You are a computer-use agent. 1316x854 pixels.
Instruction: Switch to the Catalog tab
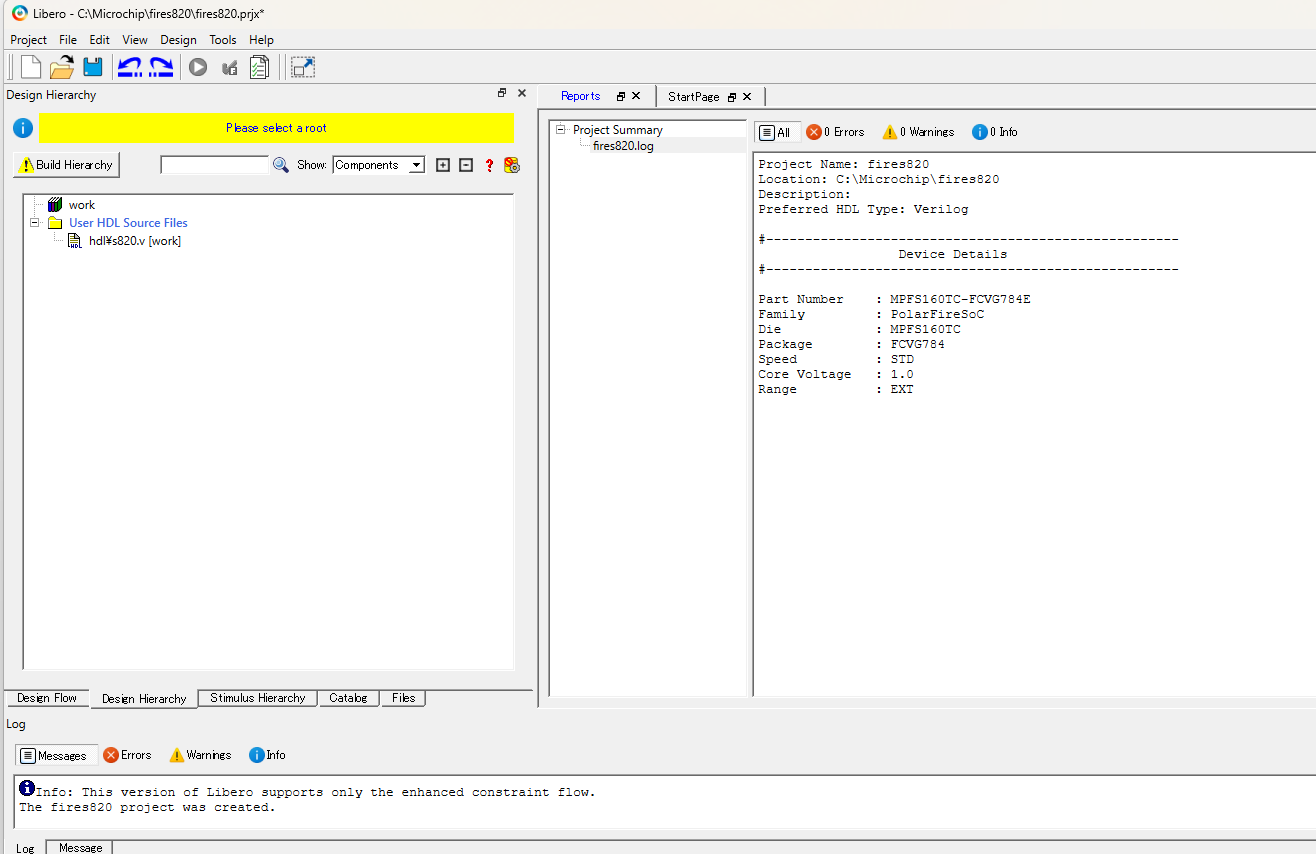pyautogui.click(x=348, y=698)
